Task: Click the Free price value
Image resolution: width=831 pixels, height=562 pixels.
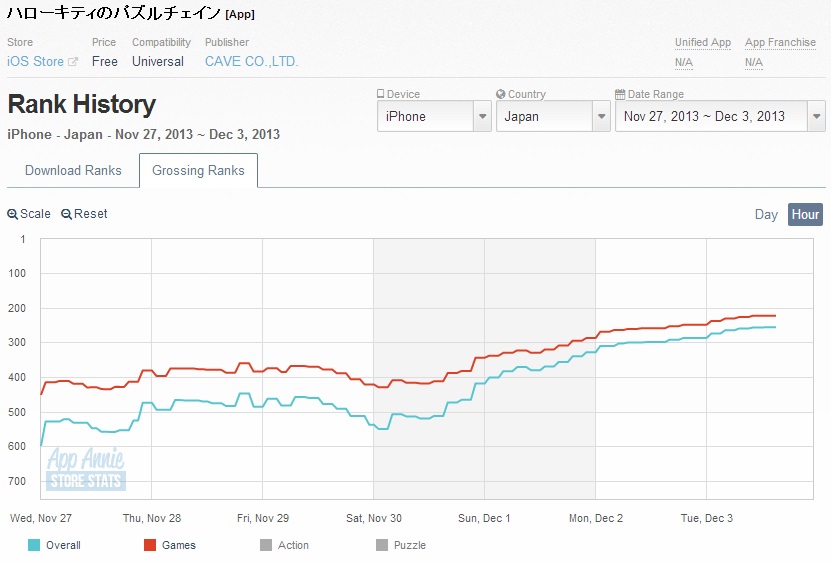Action: (x=104, y=62)
